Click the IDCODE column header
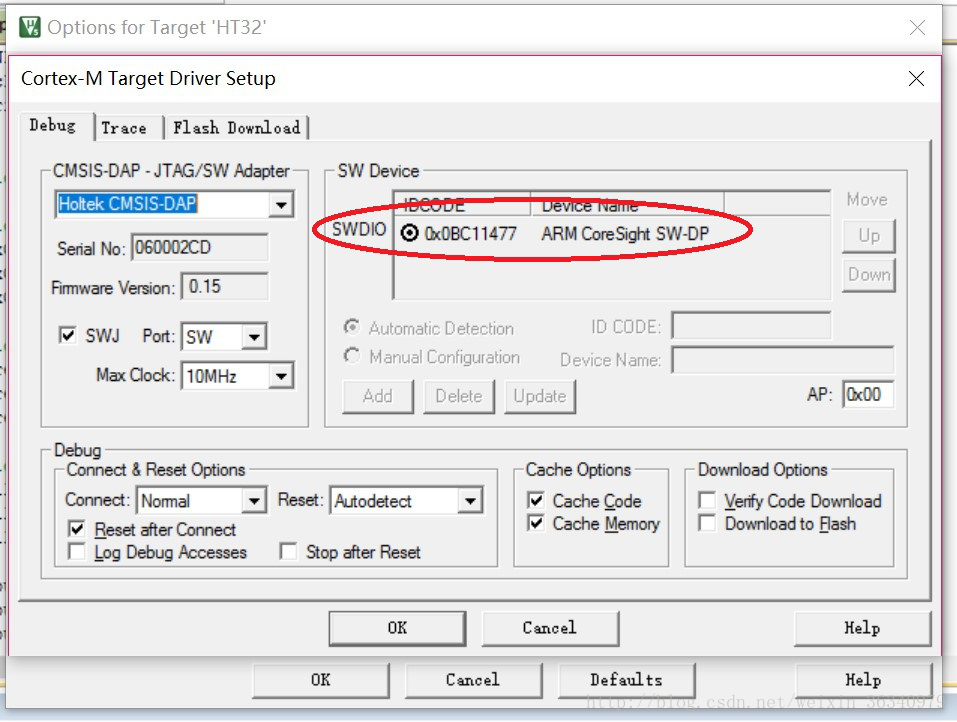 (462, 204)
